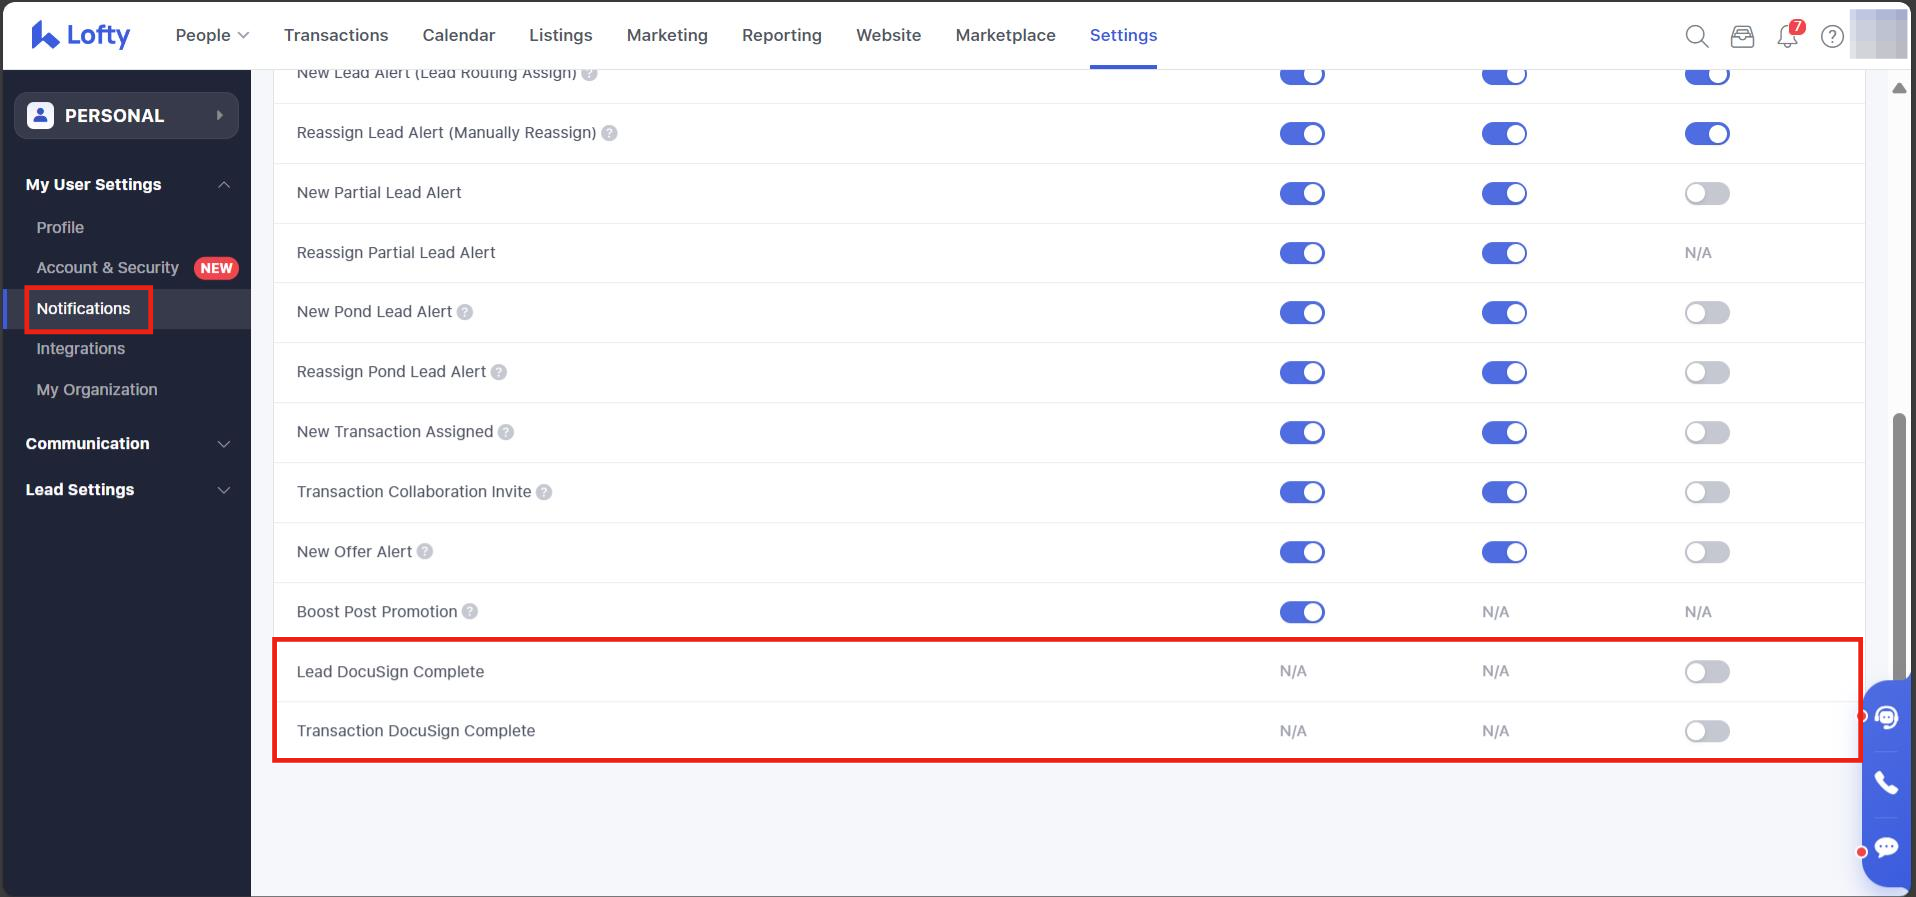Image resolution: width=1916 pixels, height=897 pixels.
Task: Open the inbox tray icon
Action: [x=1742, y=36]
